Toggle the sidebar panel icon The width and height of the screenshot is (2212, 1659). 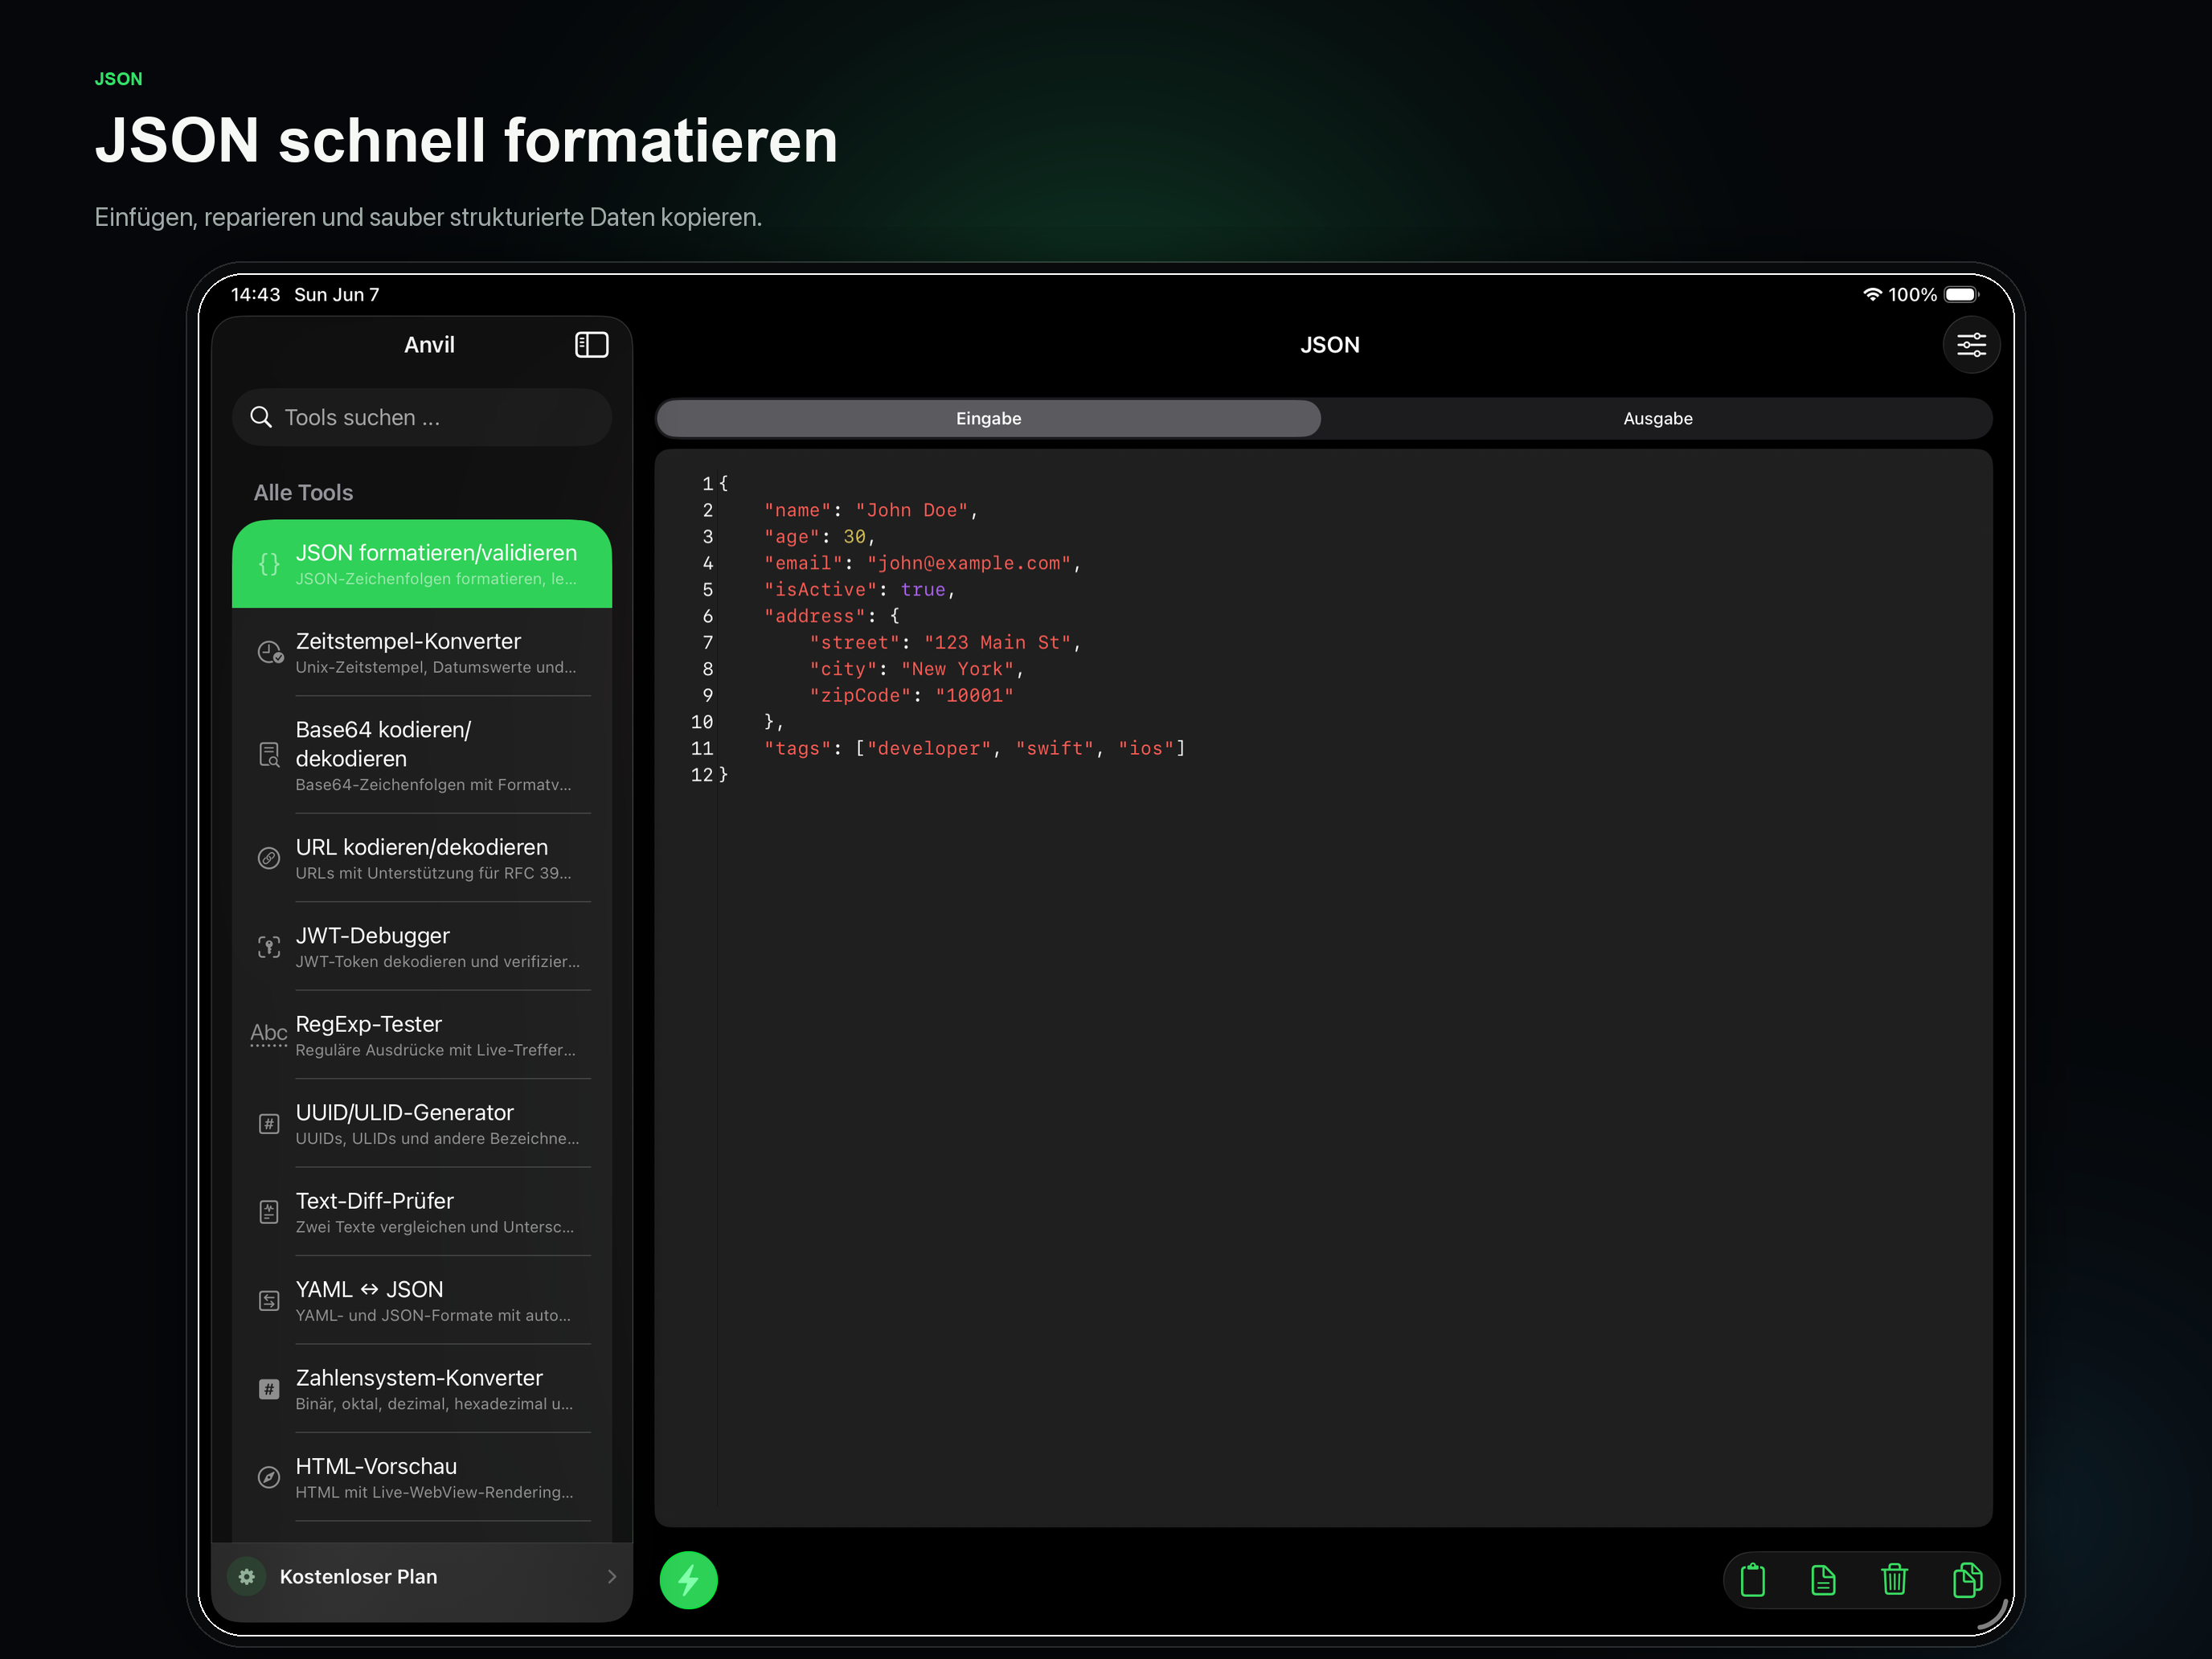591,345
